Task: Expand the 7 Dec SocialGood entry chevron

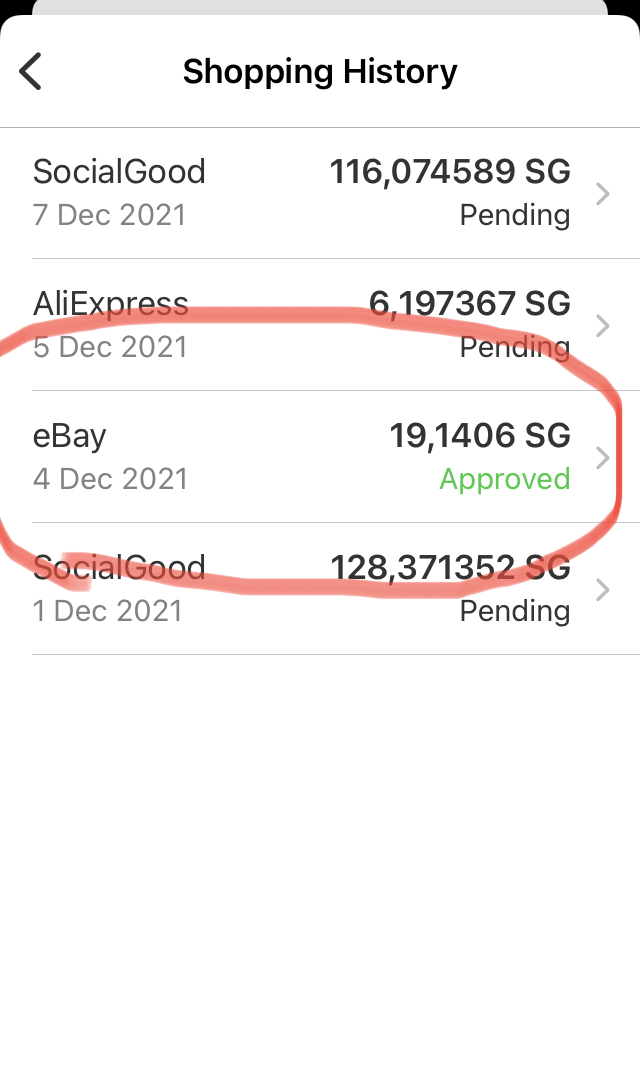Action: (x=602, y=194)
